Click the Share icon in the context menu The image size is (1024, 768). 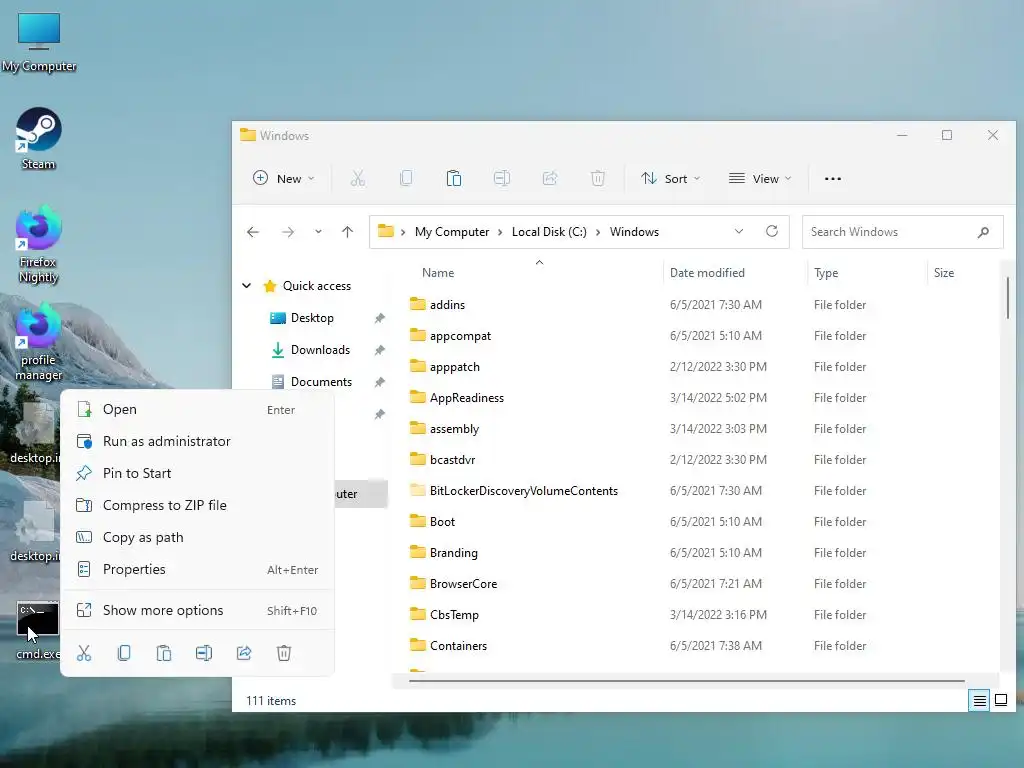[x=244, y=653]
